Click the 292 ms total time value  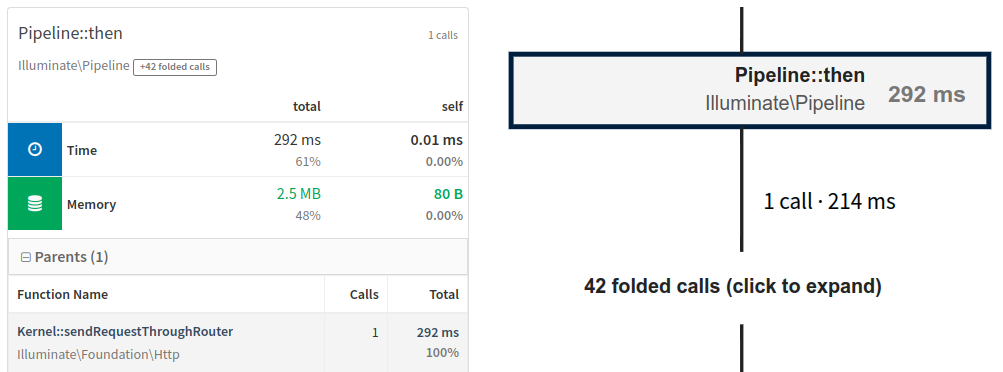tap(297, 140)
